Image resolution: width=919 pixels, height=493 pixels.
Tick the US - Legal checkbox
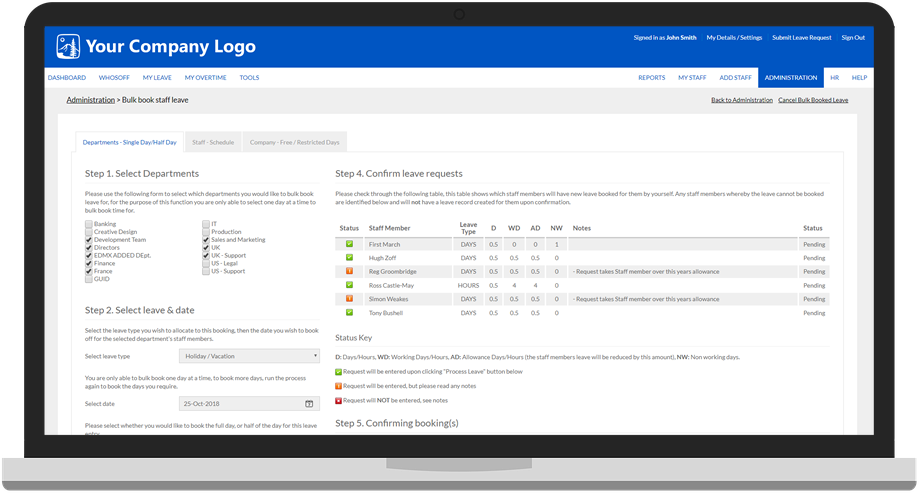(206, 263)
